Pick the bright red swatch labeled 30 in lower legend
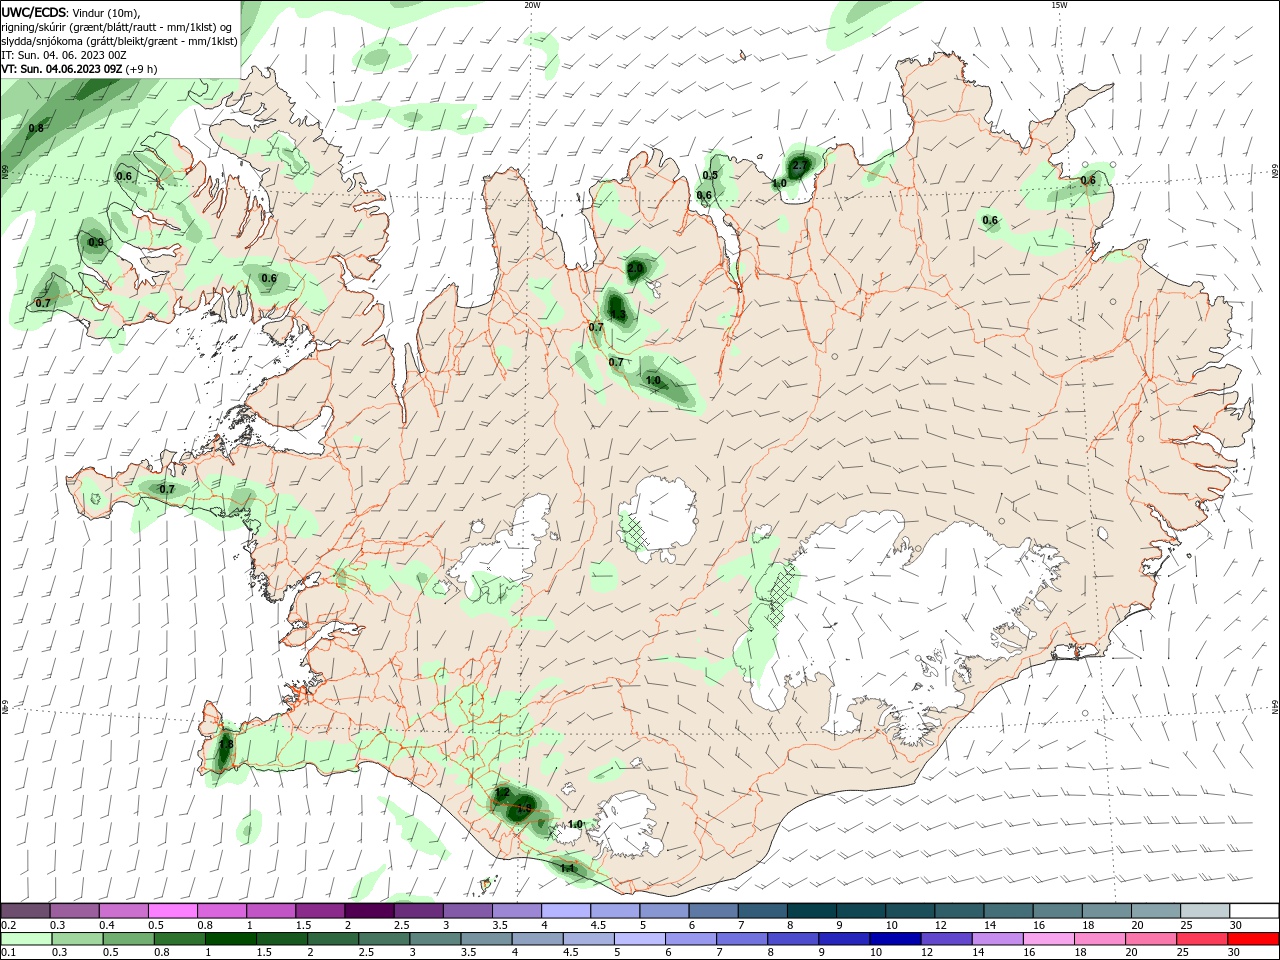 tap(1253, 939)
